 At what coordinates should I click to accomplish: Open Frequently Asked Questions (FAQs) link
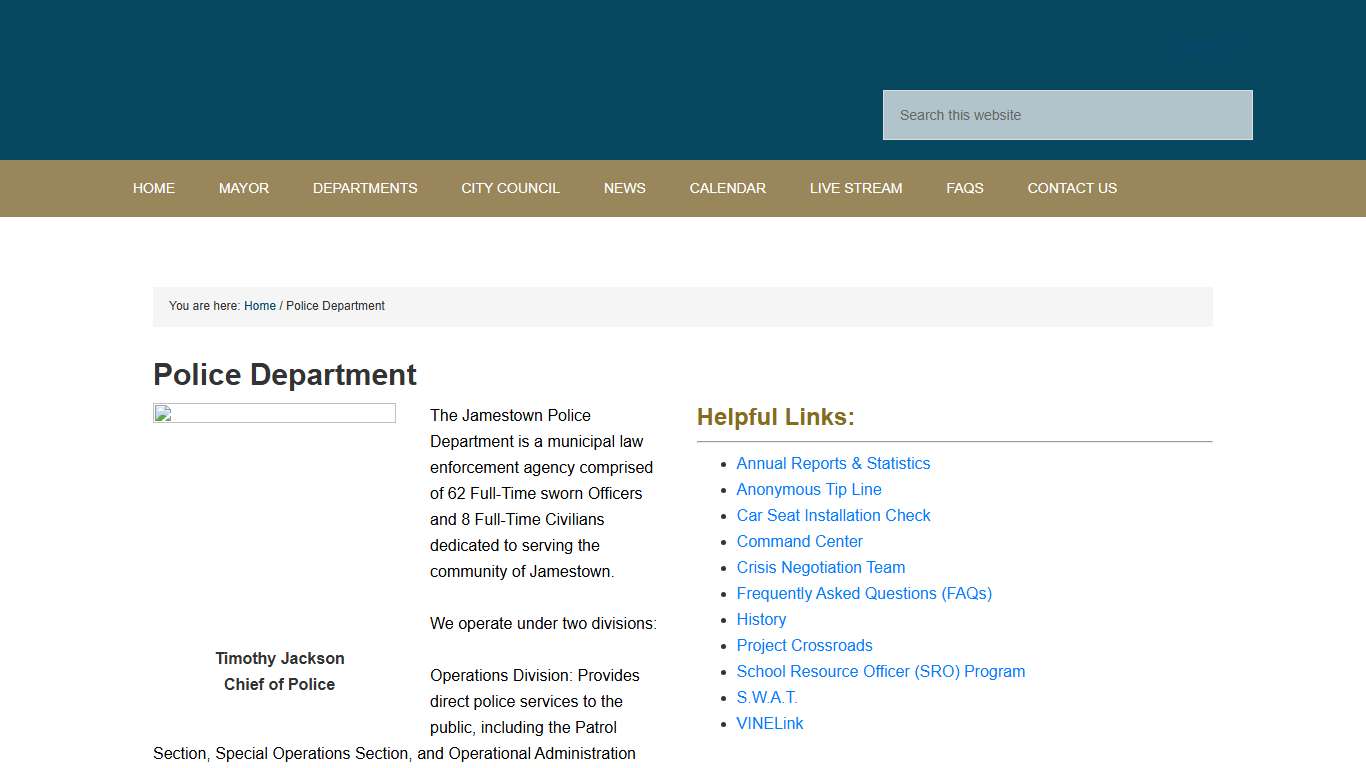click(x=864, y=593)
